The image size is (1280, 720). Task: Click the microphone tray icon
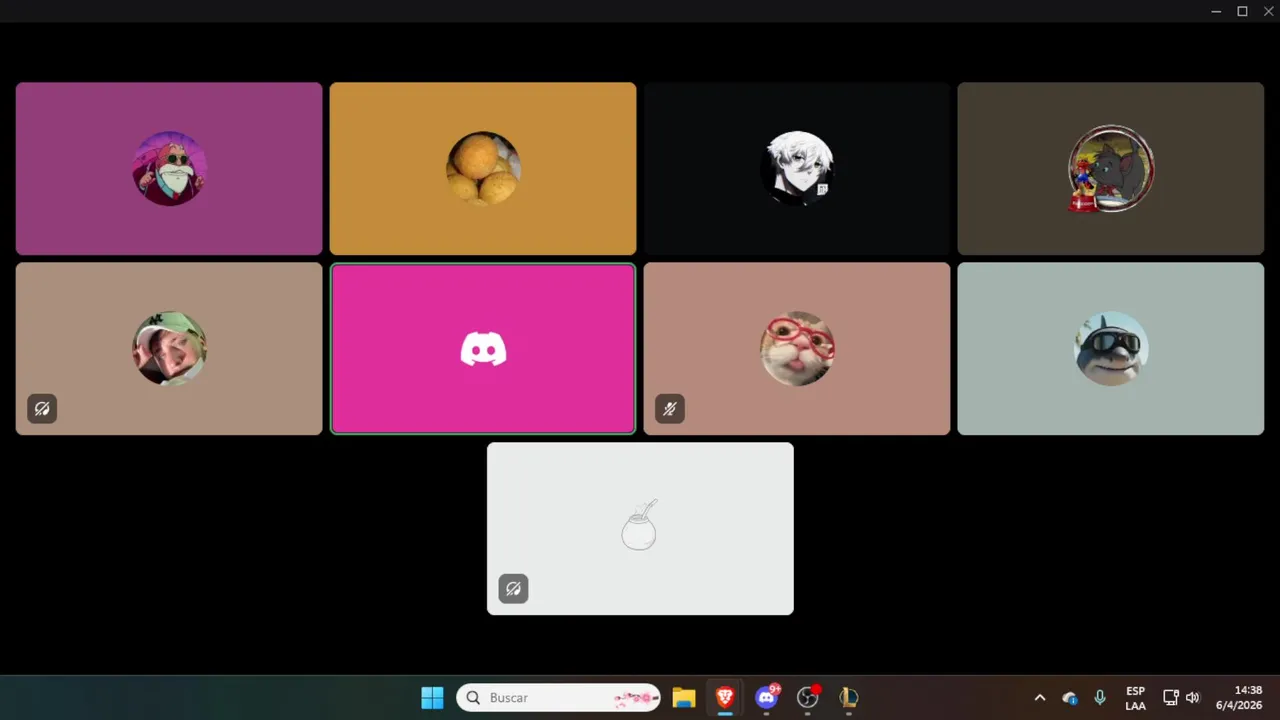1100,697
